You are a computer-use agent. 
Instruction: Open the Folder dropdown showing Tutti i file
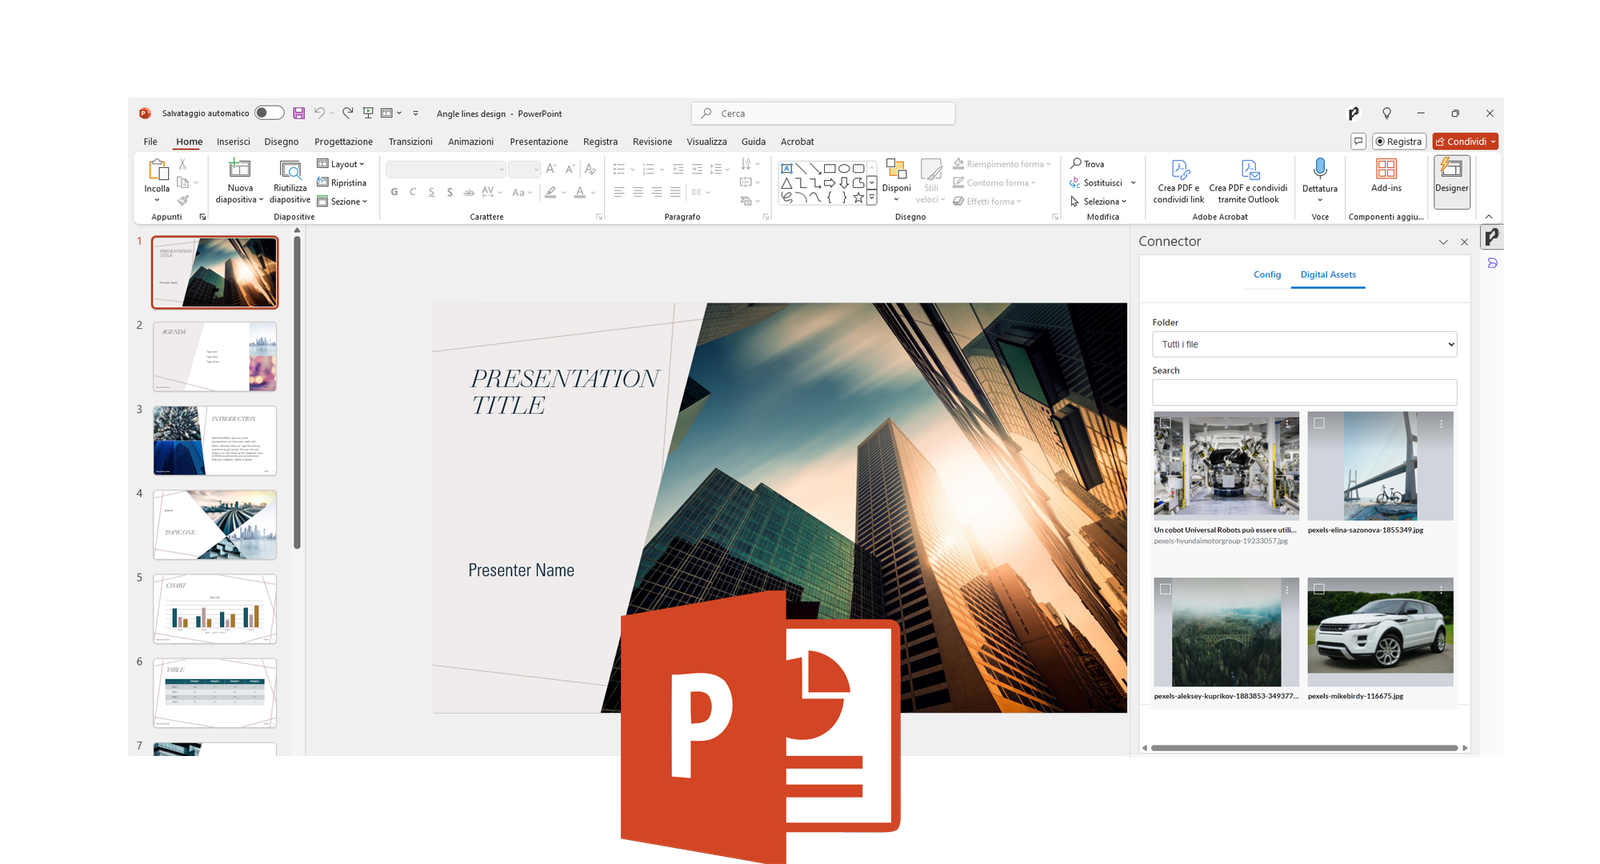point(1304,344)
